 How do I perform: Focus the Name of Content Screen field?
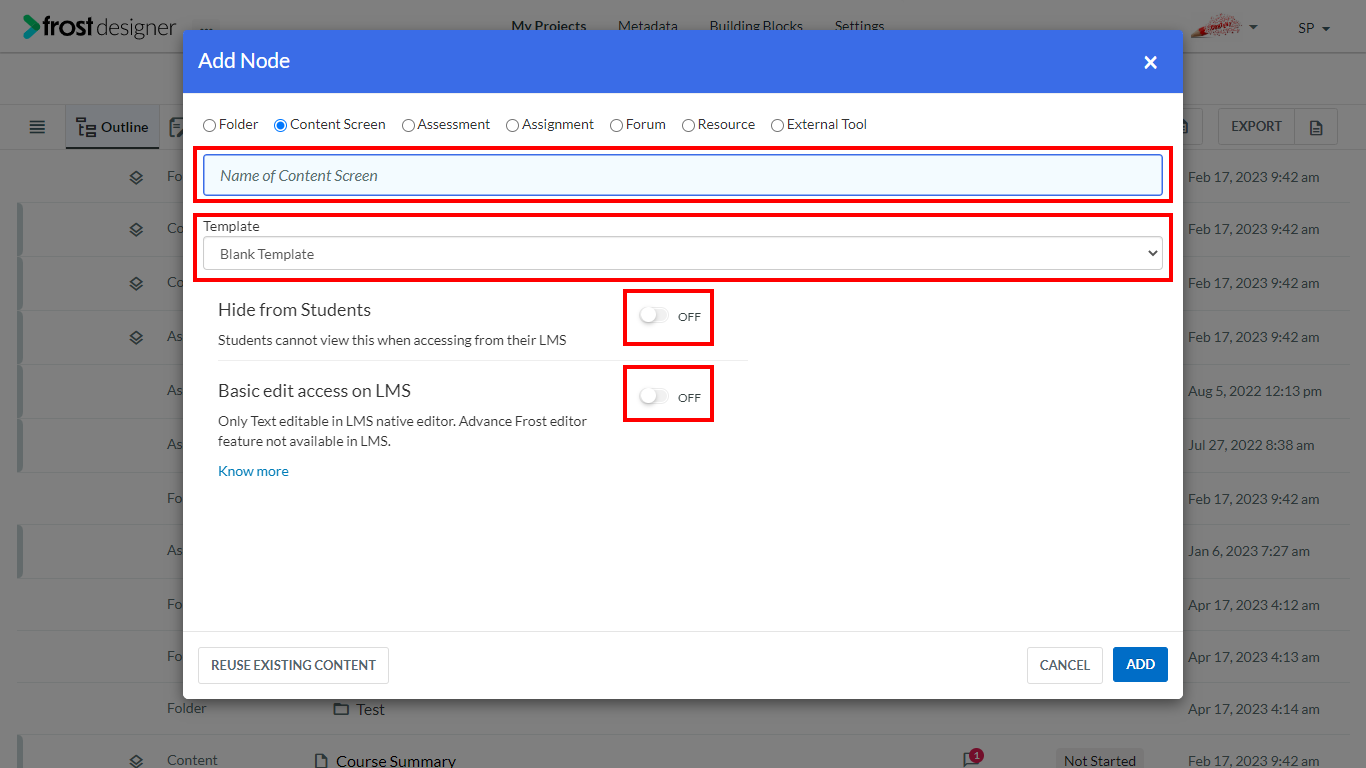pyautogui.click(x=683, y=175)
